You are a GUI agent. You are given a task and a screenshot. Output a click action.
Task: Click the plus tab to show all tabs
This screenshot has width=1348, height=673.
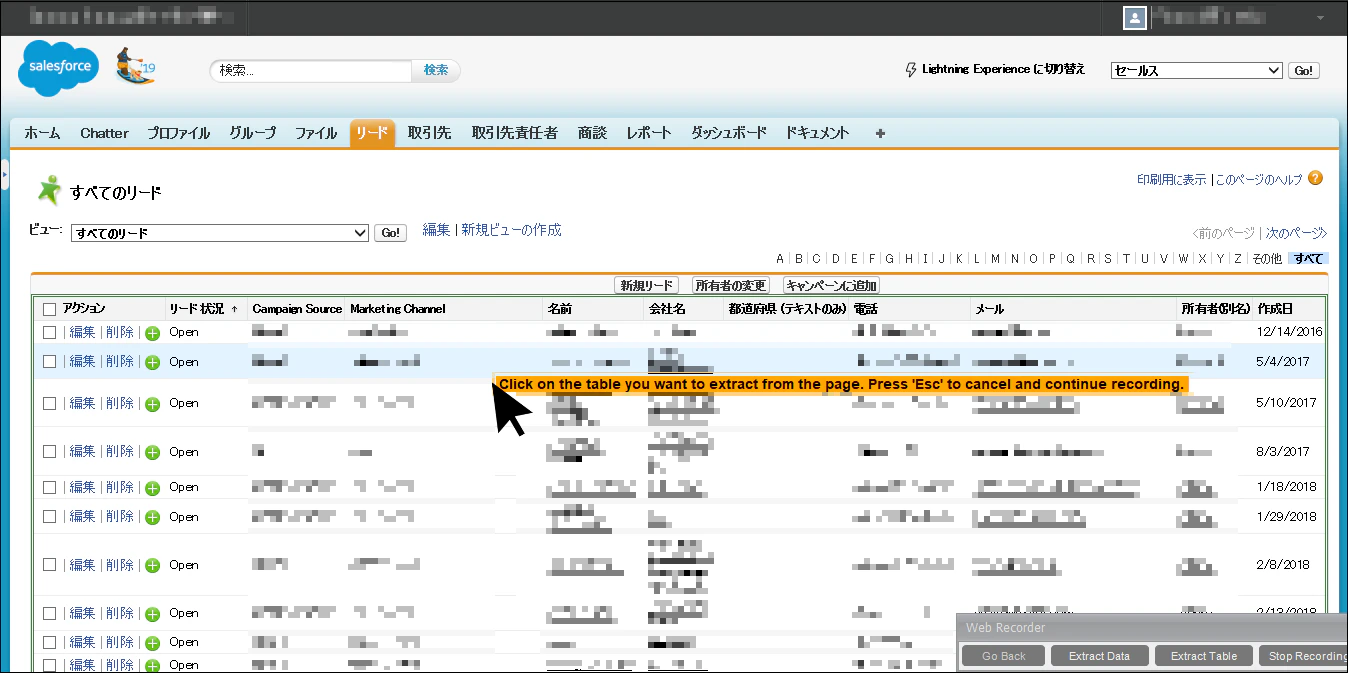pos(880,133)
